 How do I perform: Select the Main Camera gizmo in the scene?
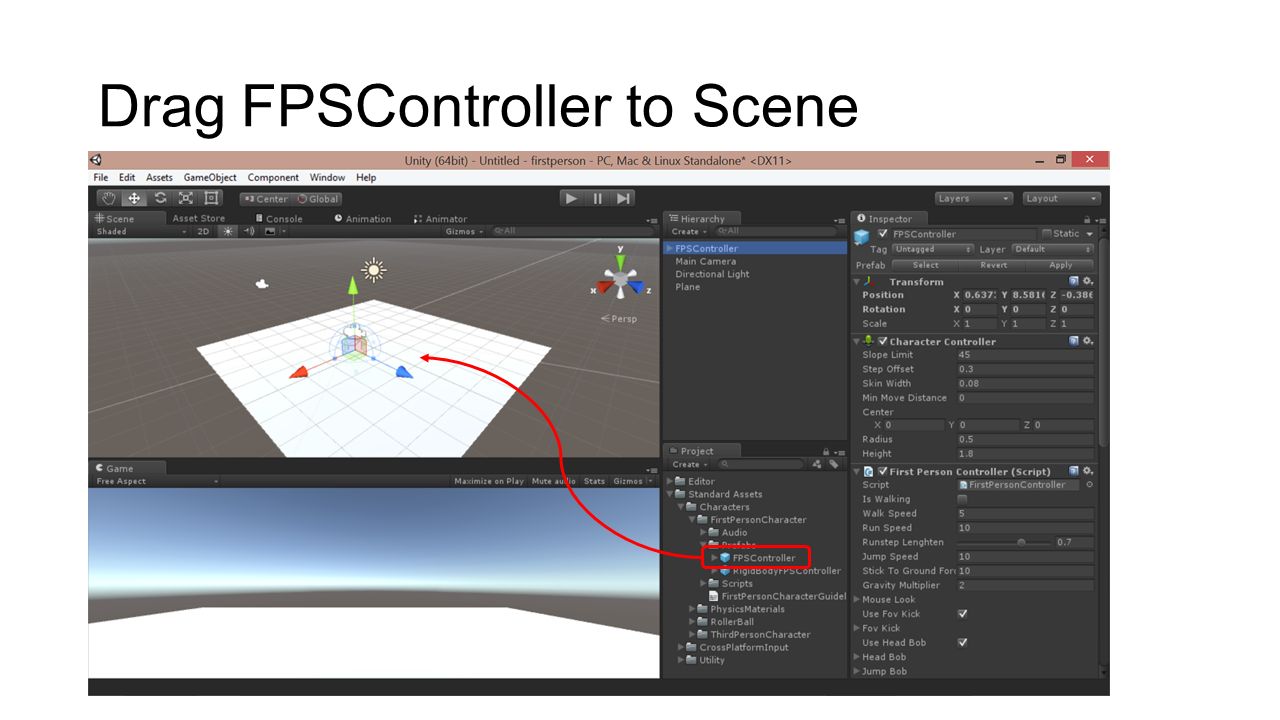tap(262, 284)
